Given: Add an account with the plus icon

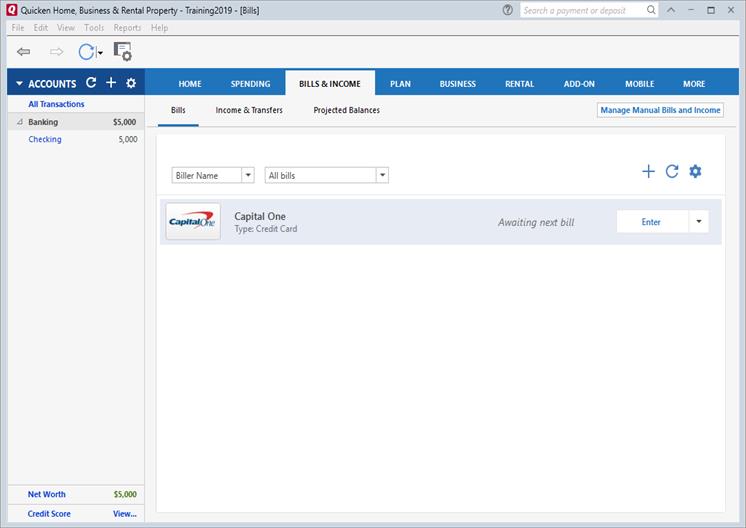Looking at the screenshot, I should pyautogui.click(x=111, y=83).
